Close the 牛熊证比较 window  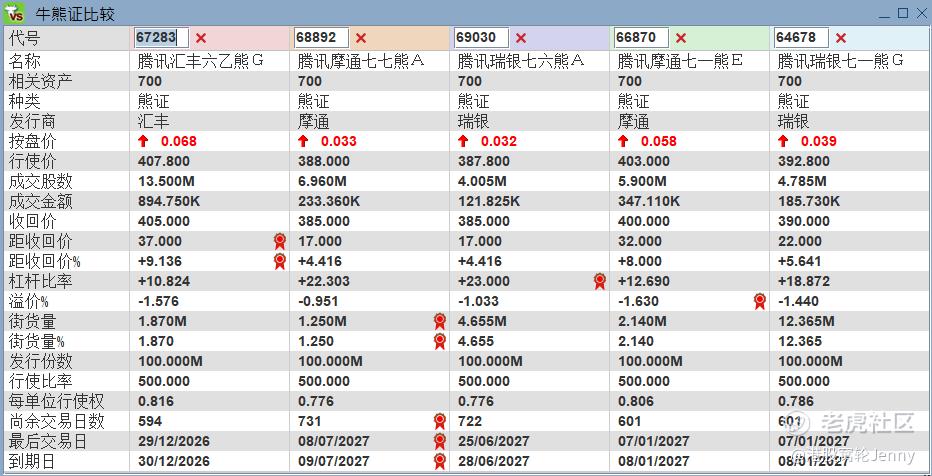point(920,13)
